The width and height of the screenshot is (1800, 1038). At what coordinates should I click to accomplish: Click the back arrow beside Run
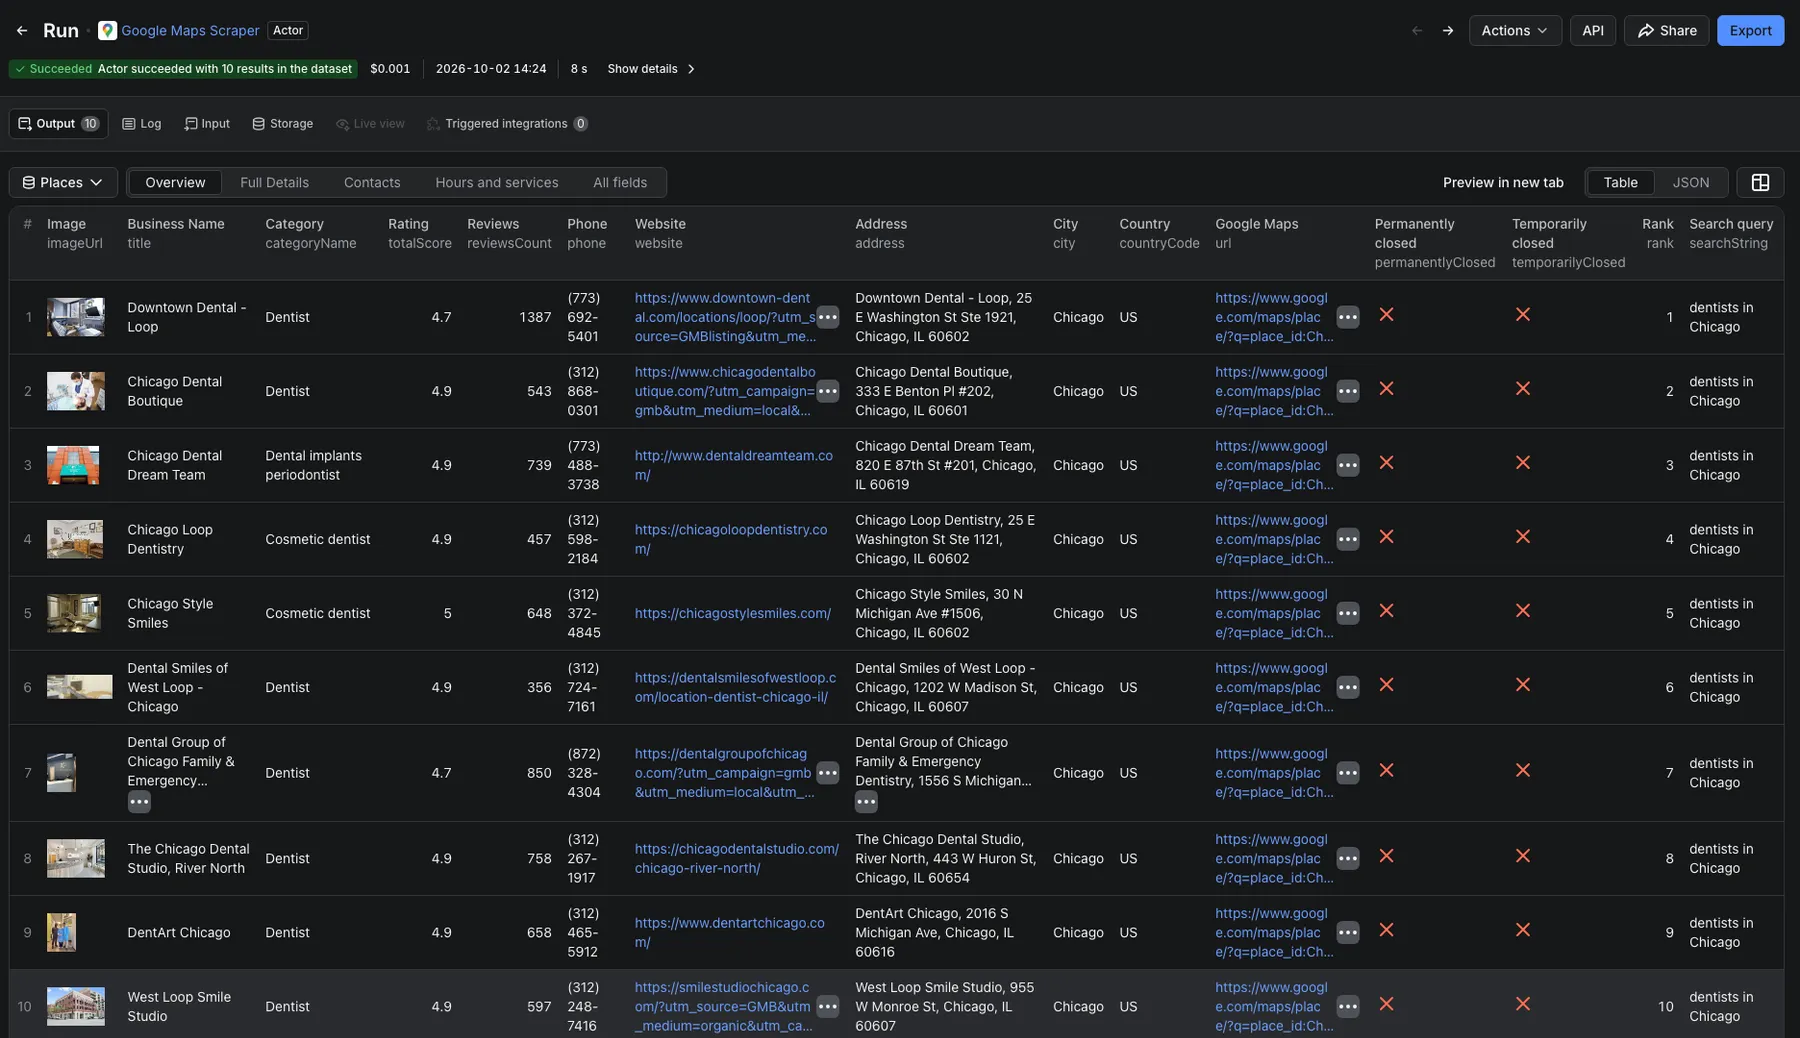pos(22,31)
